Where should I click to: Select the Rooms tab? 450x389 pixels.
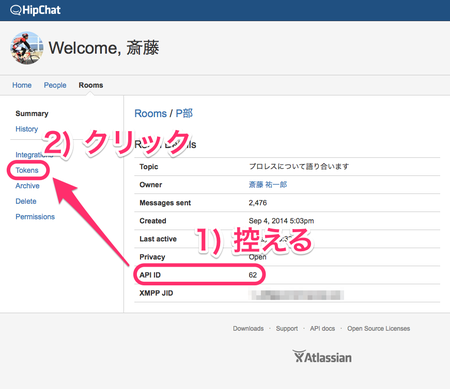click(91, 85)
